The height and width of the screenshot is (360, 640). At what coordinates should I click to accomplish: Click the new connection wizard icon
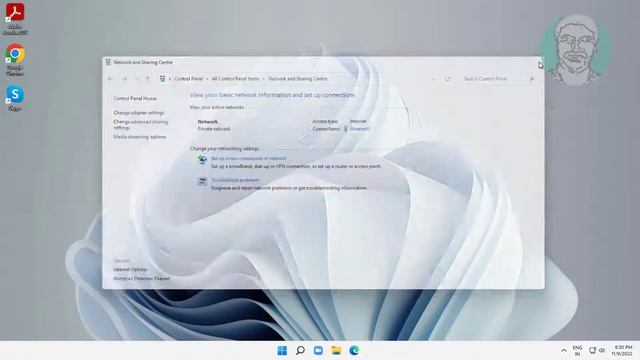pos(202,160)
